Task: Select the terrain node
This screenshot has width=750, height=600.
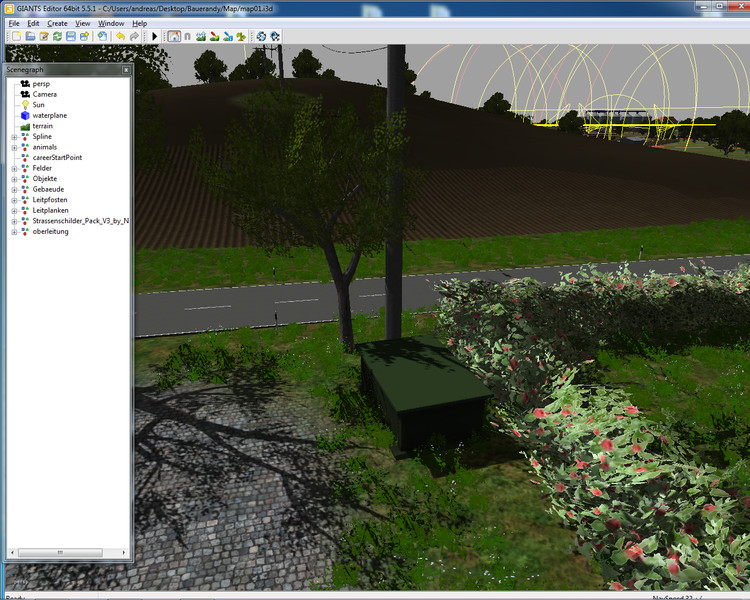Action: click(x=43, y=126)
